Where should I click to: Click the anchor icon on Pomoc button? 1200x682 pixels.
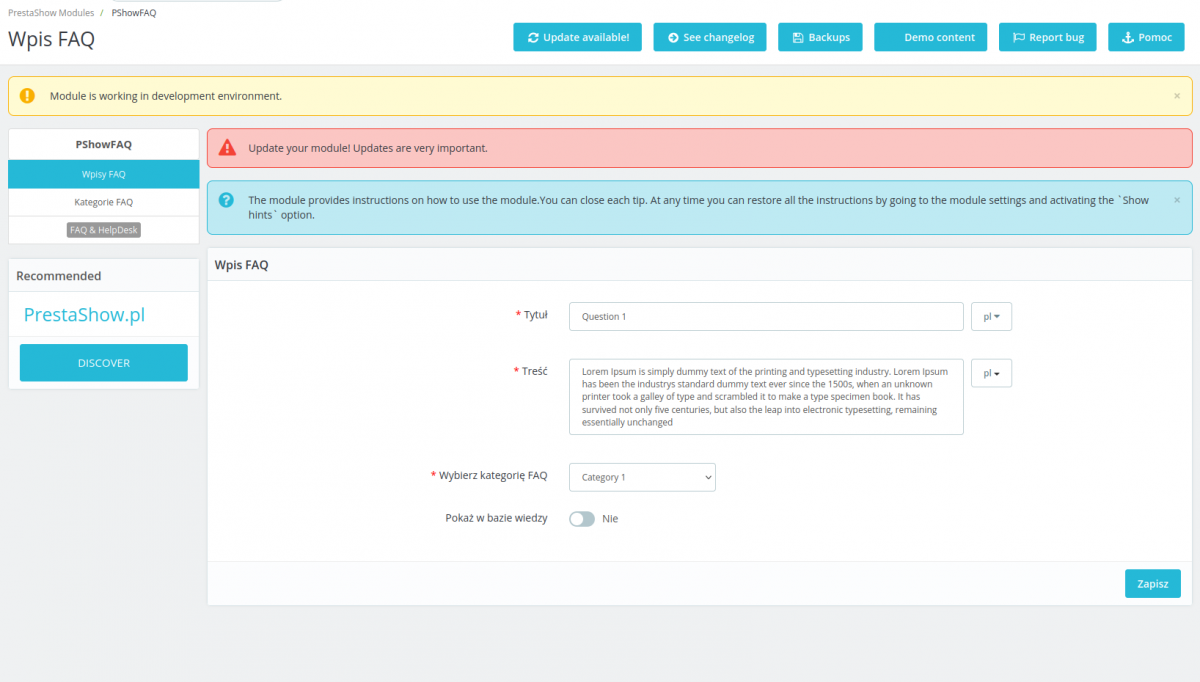tap(1128, 37)
